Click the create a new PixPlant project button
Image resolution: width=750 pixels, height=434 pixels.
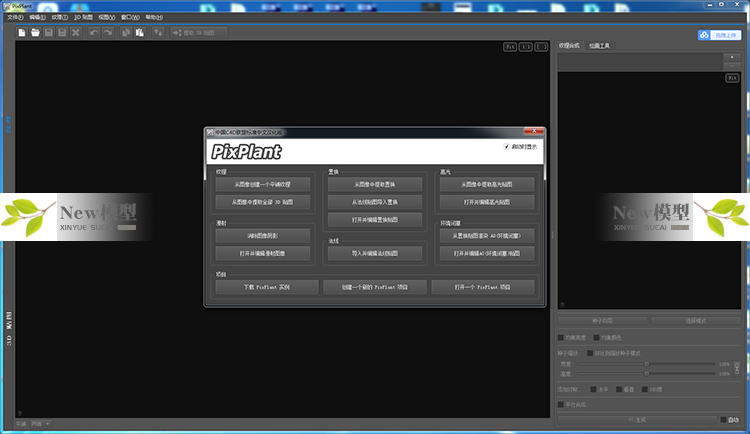tap(375, 287)
